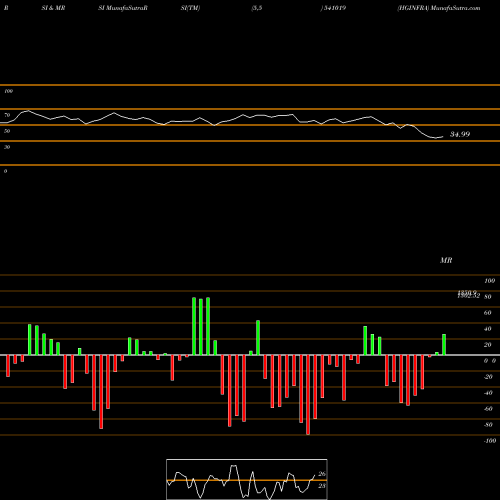Click the -60 label on MR axis
Viewport: 500px width, 500px height.
(x=488, y=409)
